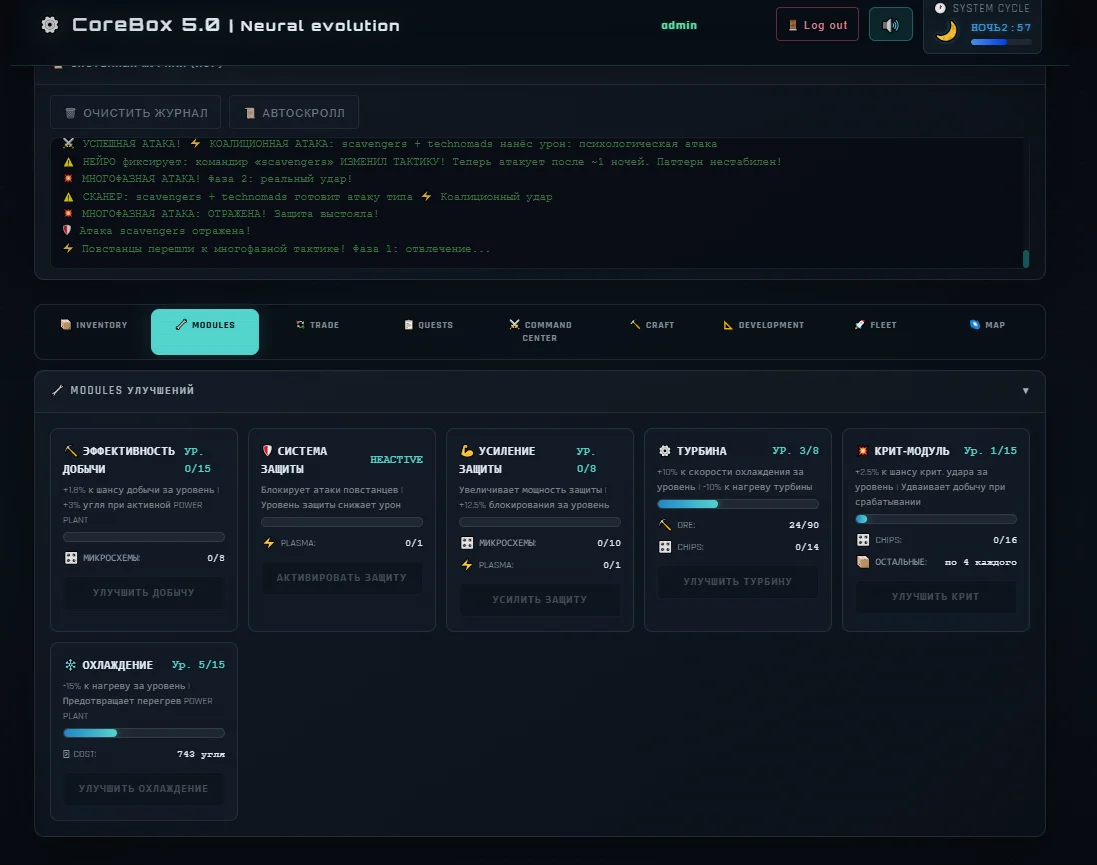Click the warning icon on СКАНЕР log line
This screenshot has height=865, width=1097.
coord(69,197)
